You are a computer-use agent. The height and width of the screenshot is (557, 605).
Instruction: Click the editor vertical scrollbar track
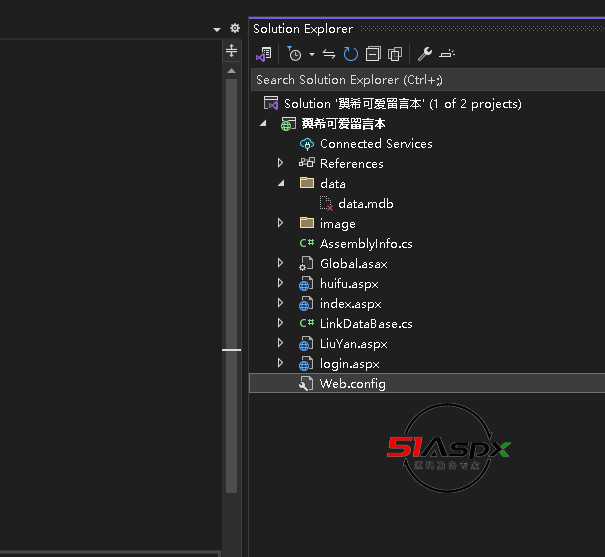[232, 250]
